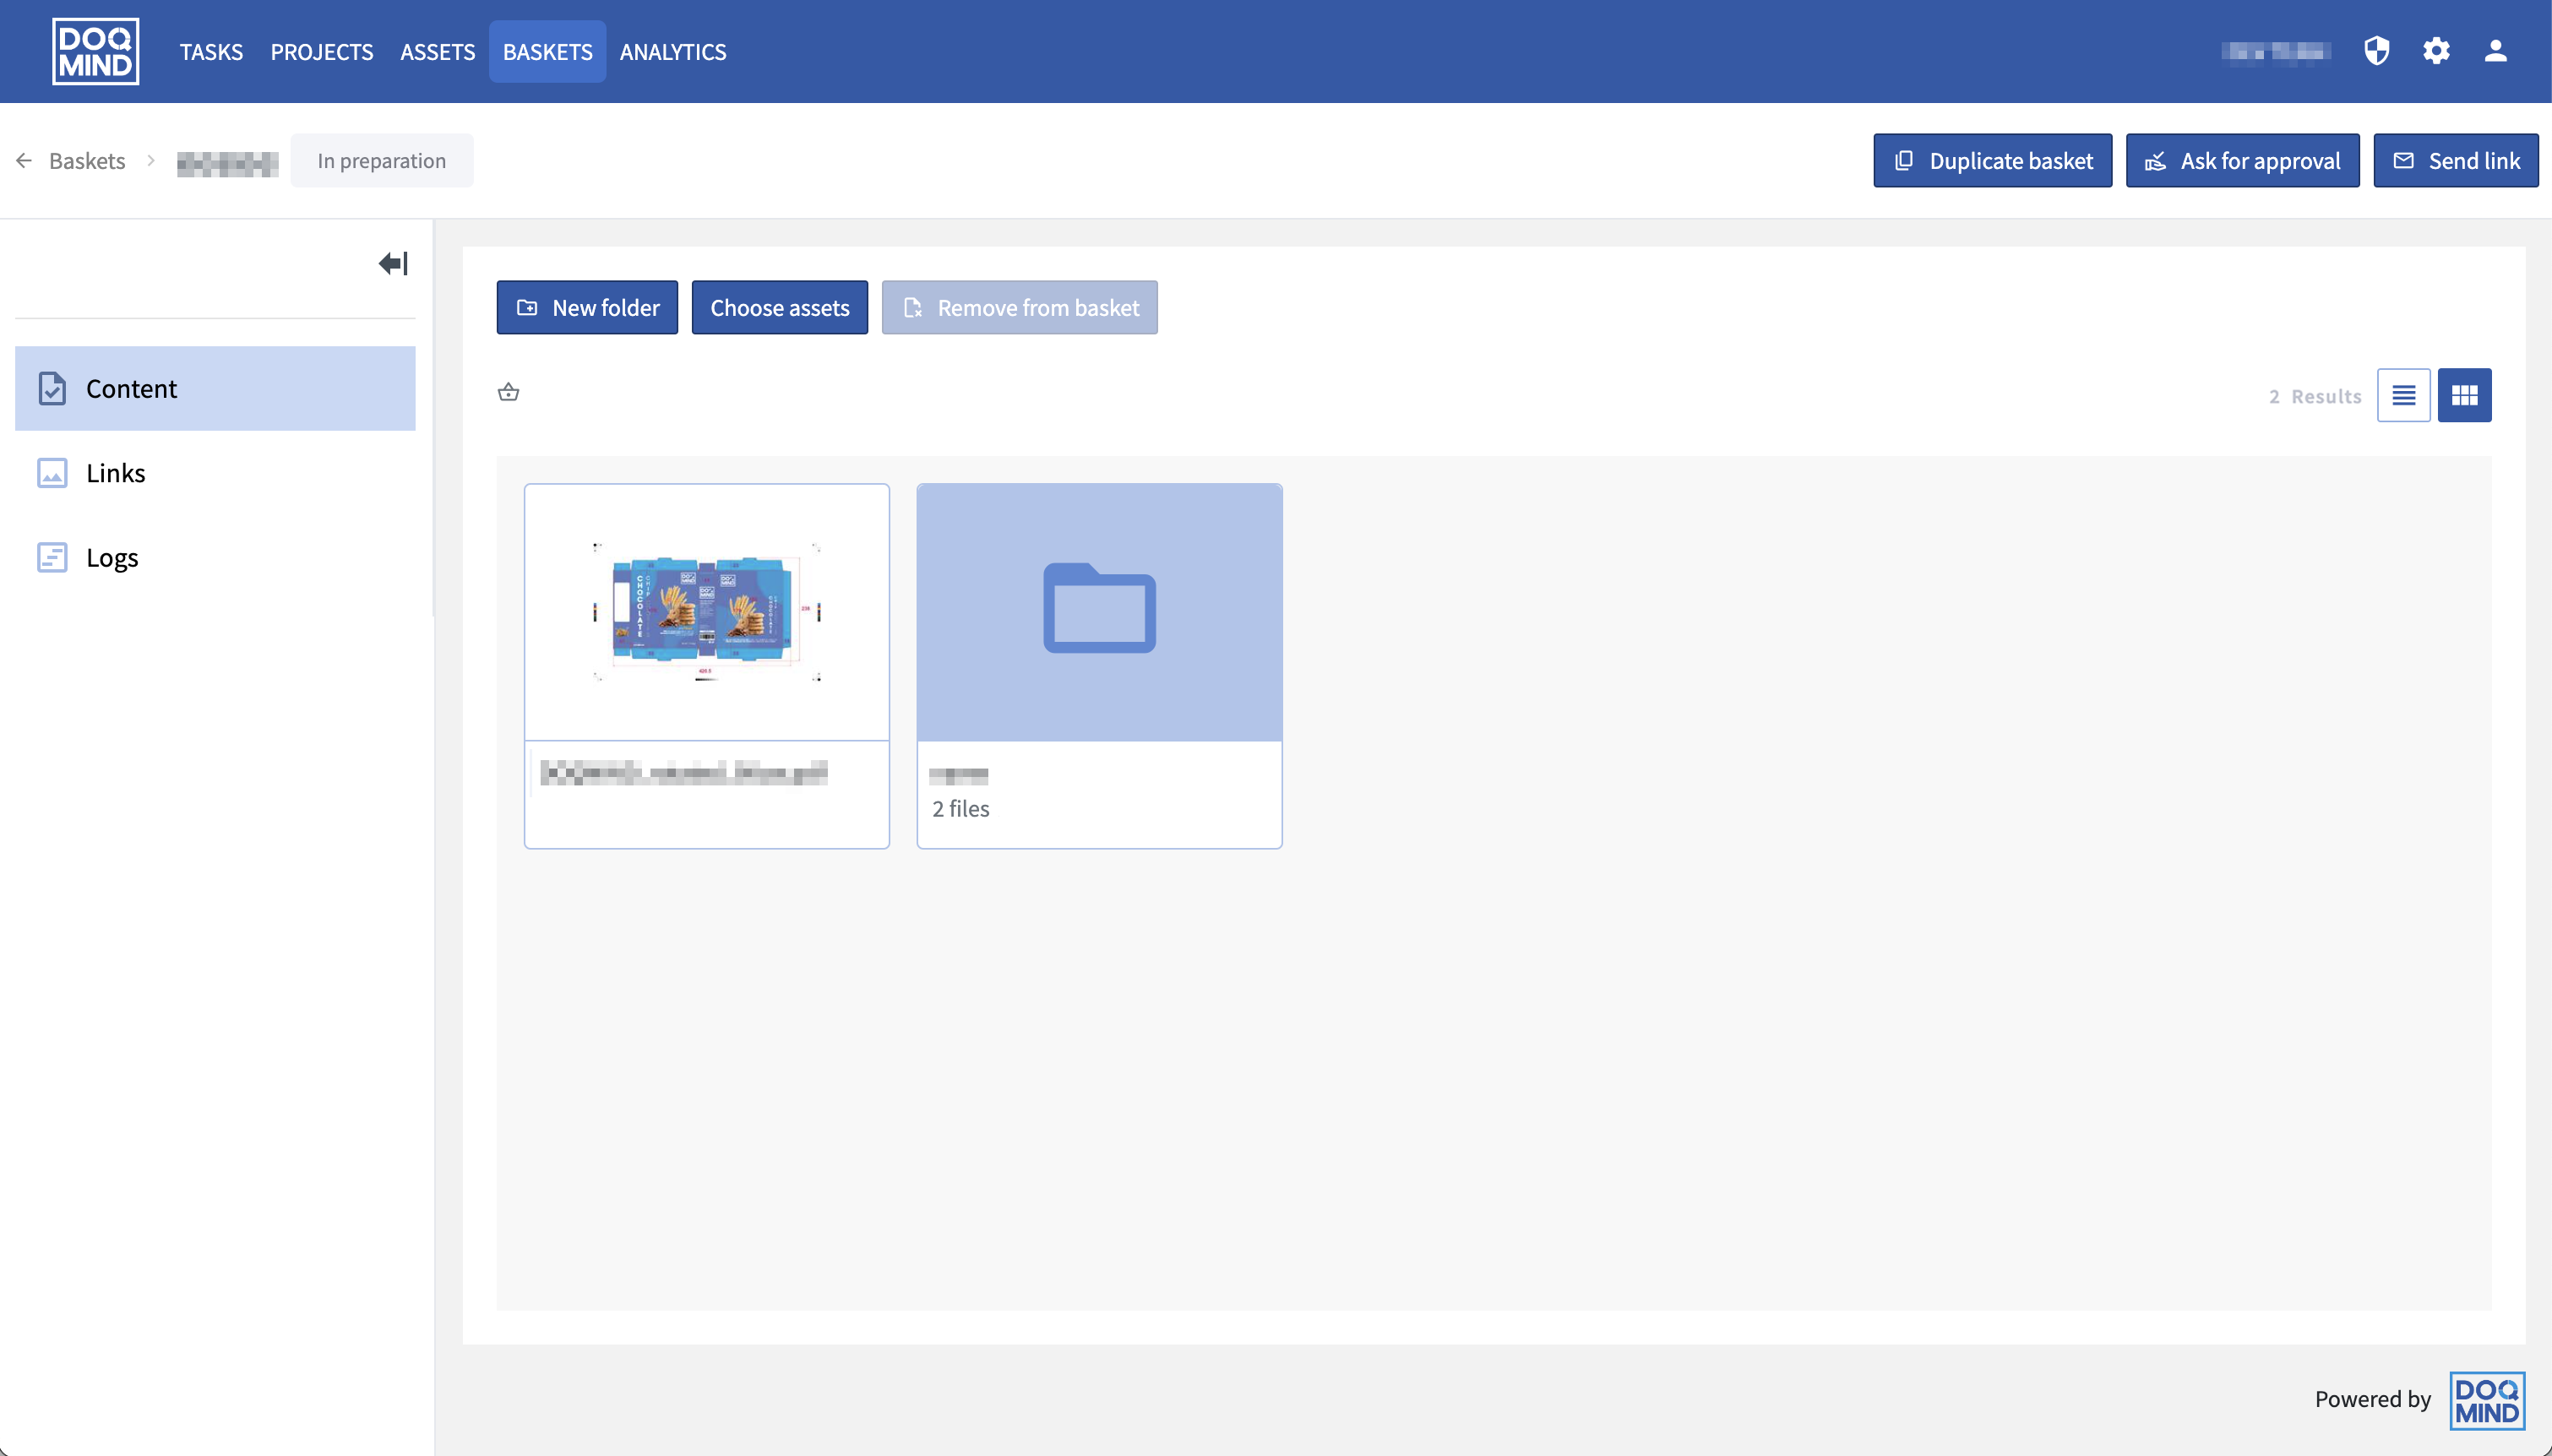Send link via email button
The image size is (2552, 1456).
[2455, 161]
